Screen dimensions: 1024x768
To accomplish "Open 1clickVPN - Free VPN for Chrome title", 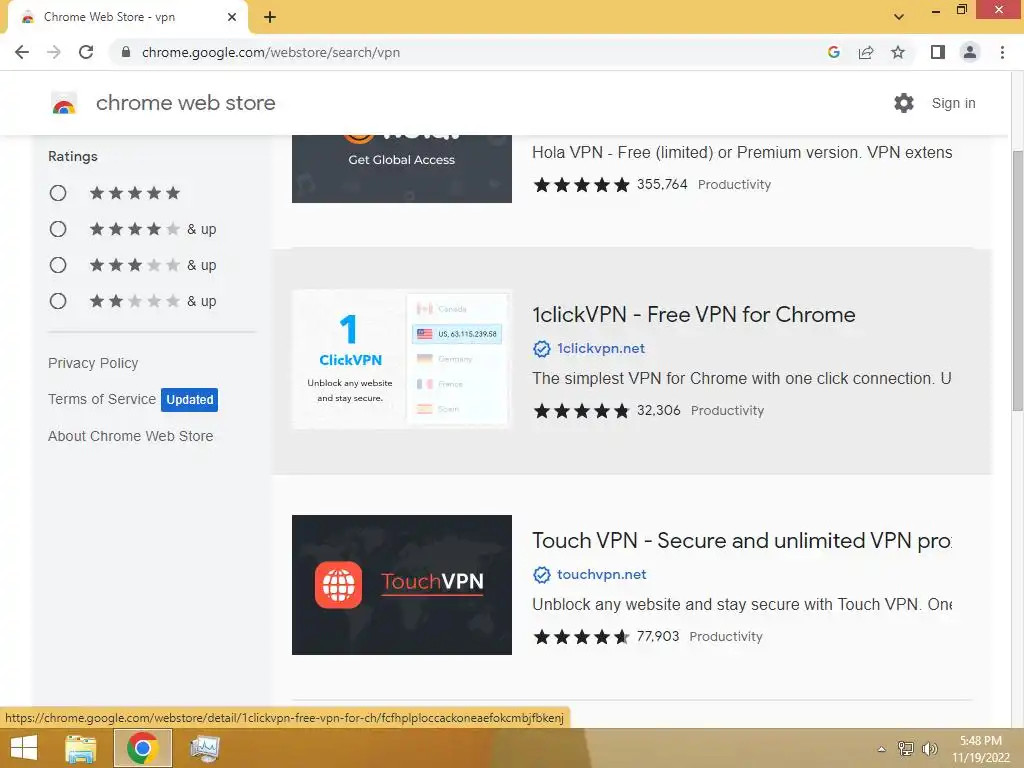I will point(694,315).
